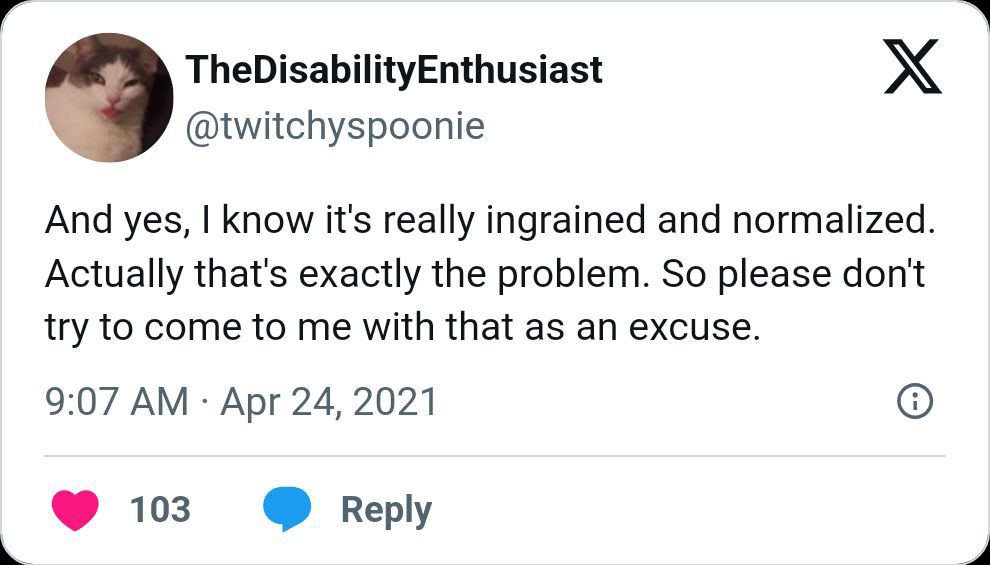
Task: Open the cat profile picture
Action: 109,97
